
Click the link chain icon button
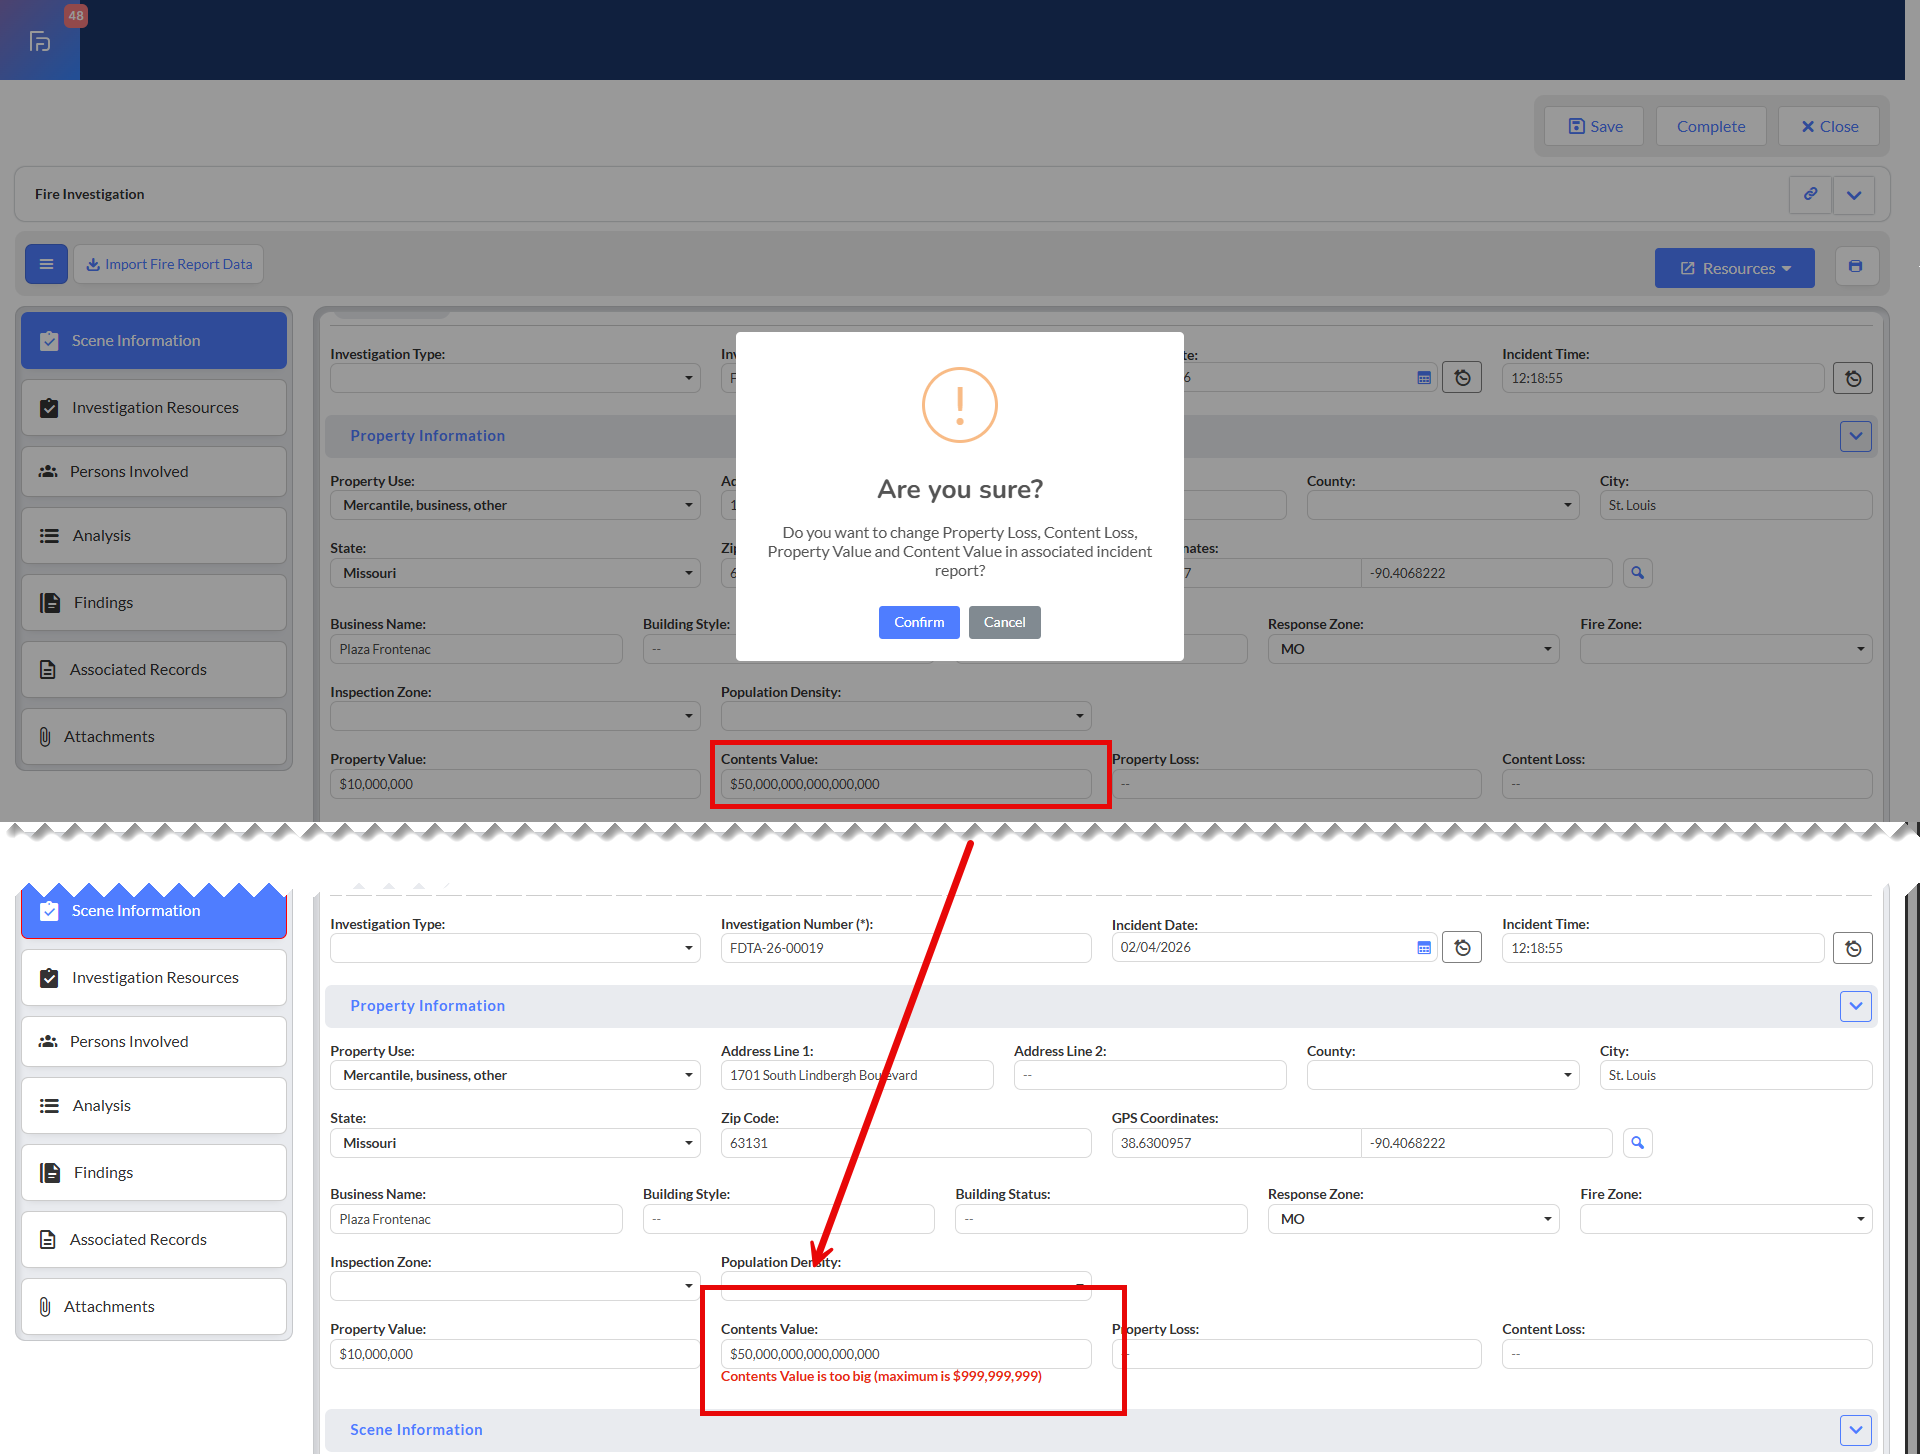tap(1810, 194)
